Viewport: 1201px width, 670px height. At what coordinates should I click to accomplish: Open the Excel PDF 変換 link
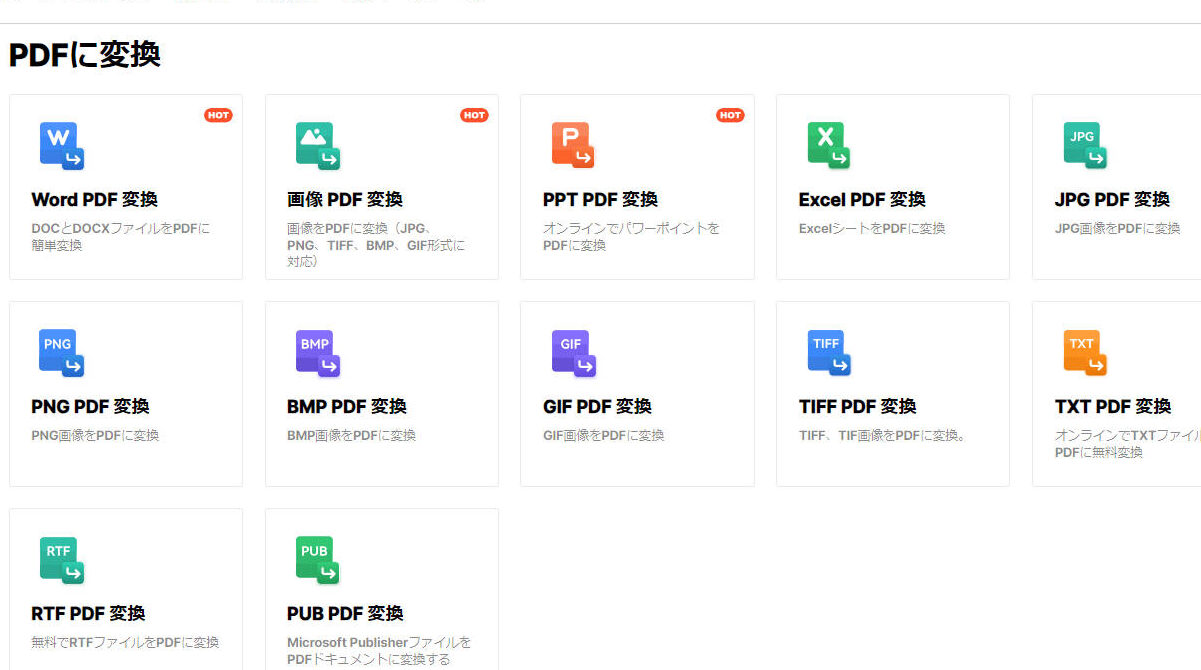(862, 200)
